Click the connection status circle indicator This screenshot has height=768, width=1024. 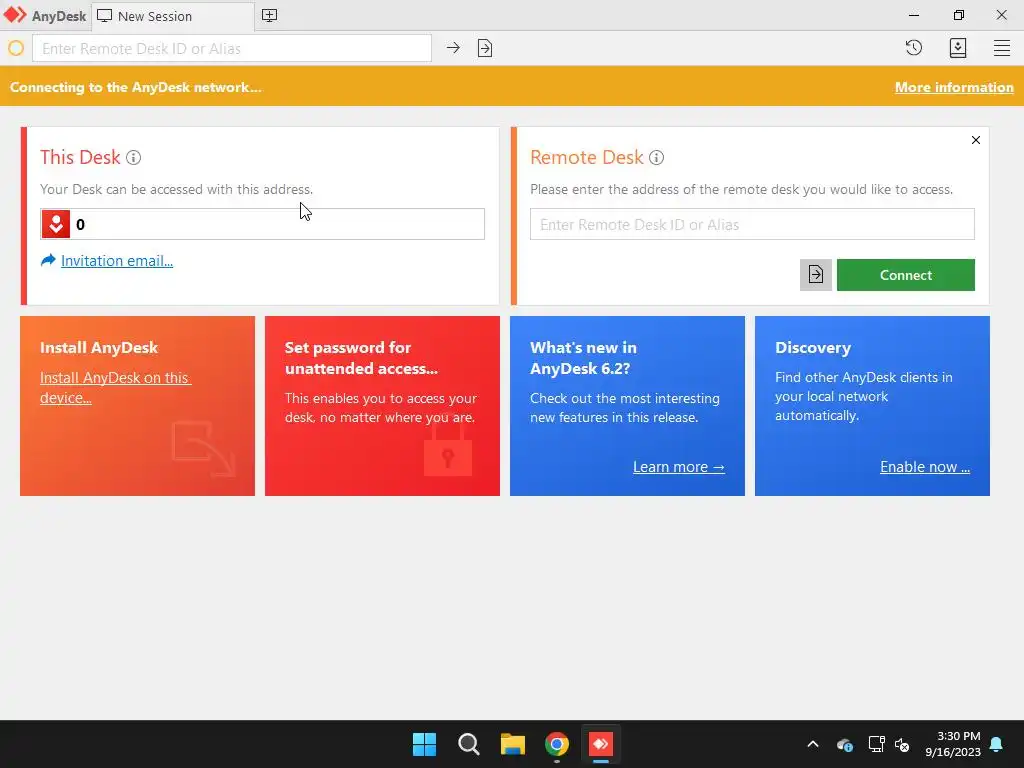pyautogui.click(x=16, y=48)
